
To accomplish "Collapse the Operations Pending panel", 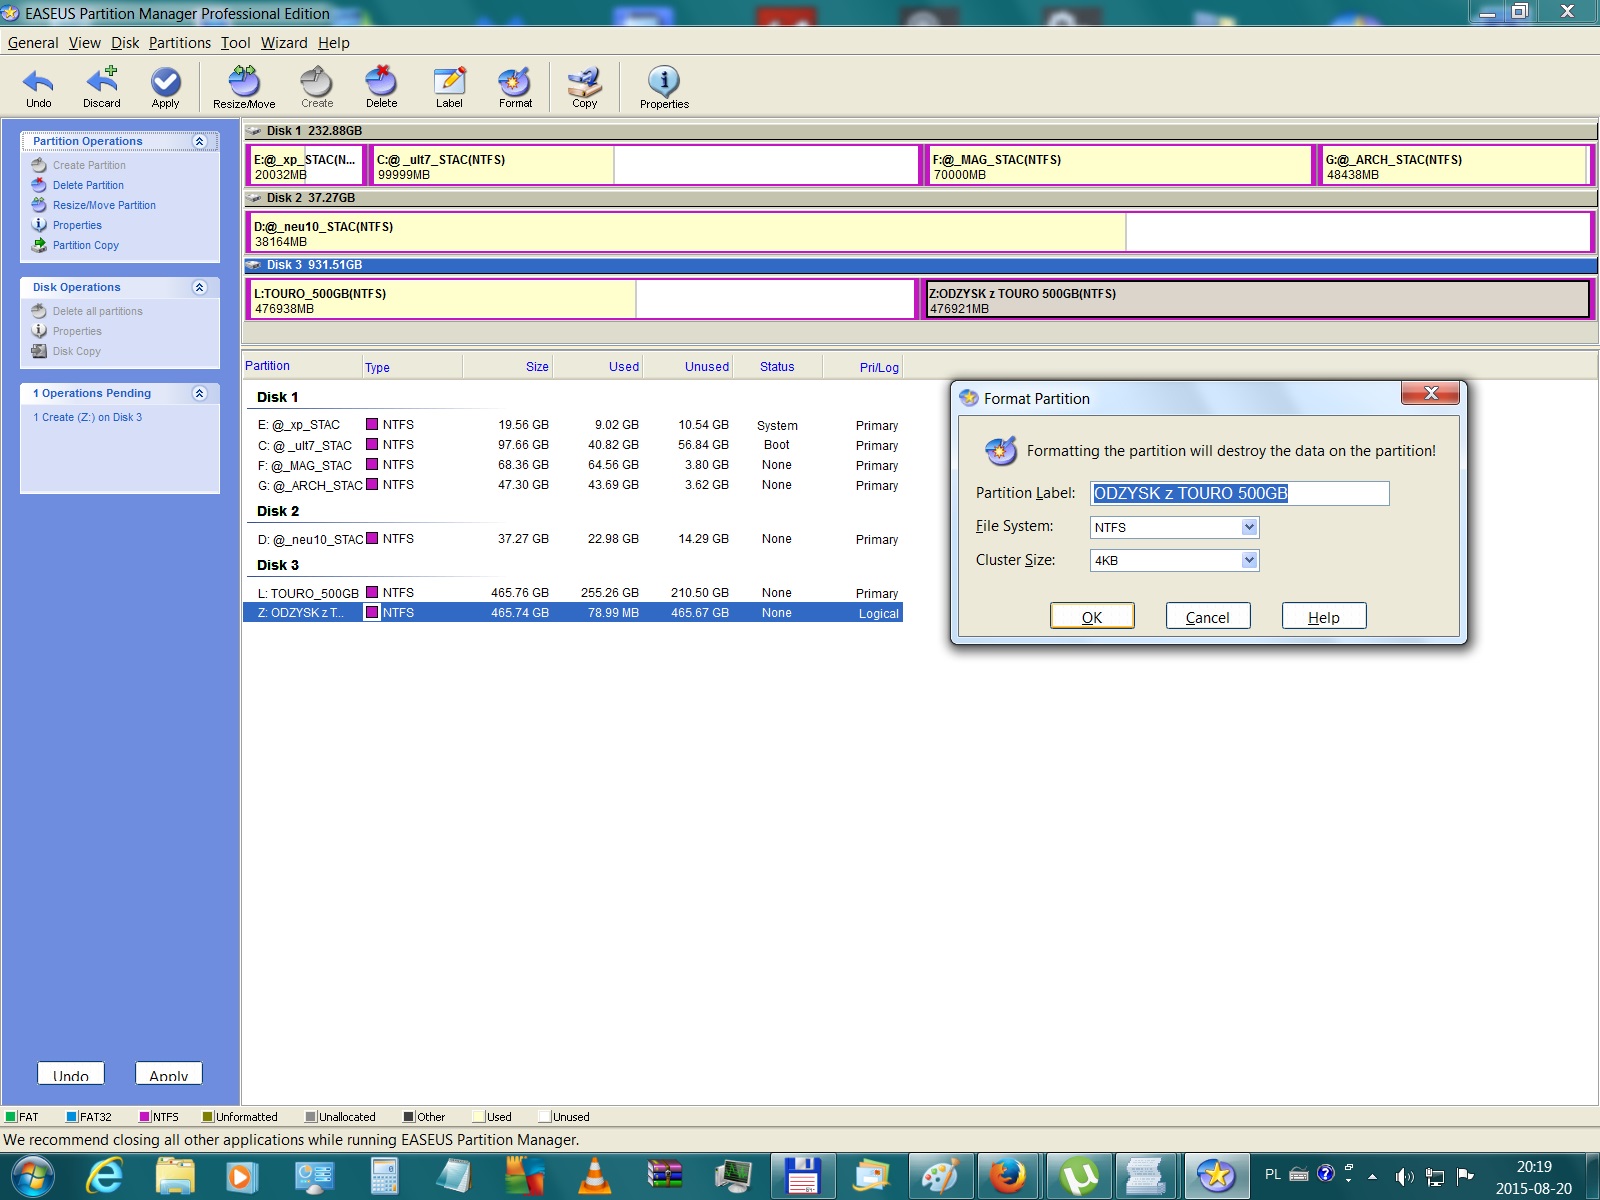I will tap(199, 393).
